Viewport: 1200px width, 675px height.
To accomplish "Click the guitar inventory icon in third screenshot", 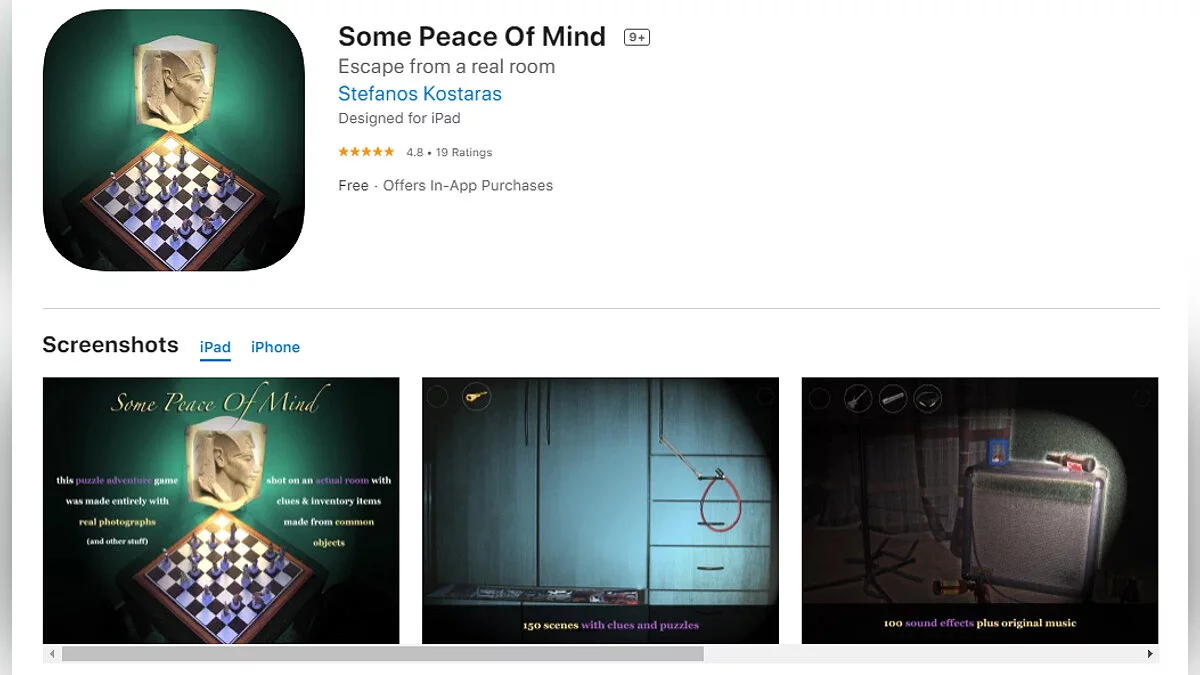I will pos(858,399).
